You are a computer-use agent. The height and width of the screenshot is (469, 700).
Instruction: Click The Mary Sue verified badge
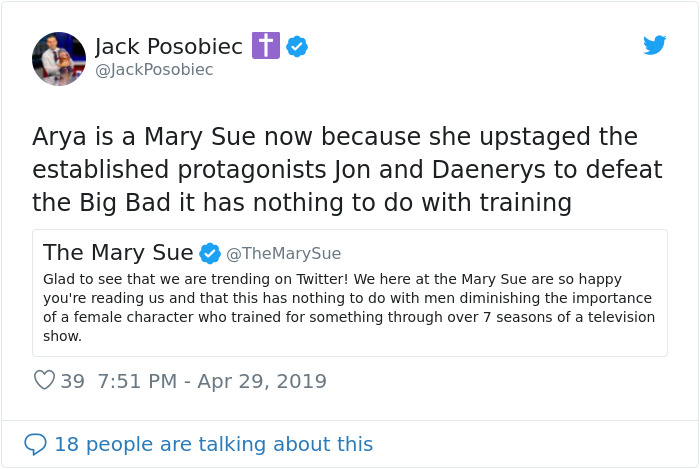pyautogui.click(x=210, y=253)
